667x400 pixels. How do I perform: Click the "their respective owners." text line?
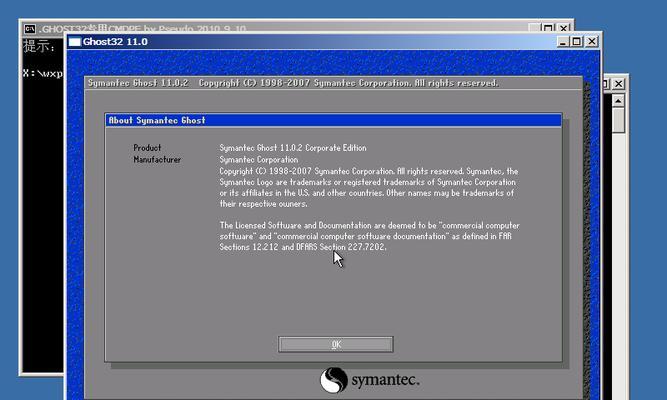click(x=263, y=204)
